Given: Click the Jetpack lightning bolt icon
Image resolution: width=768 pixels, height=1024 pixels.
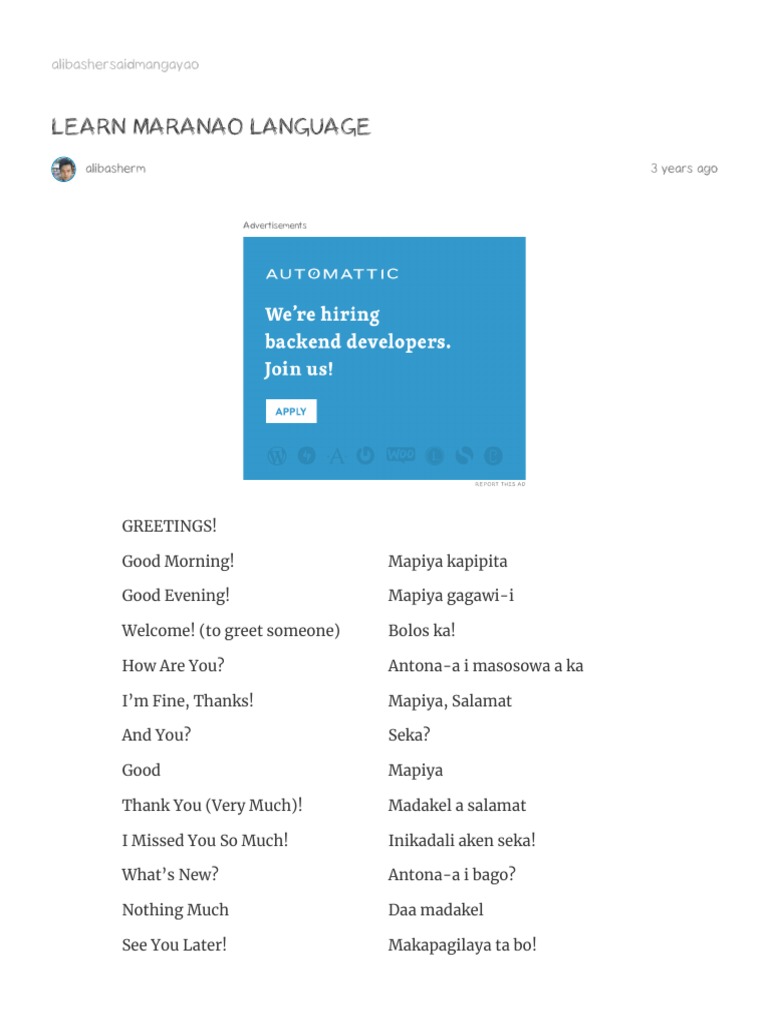Looking at the screenshot, I should point(307,456).
